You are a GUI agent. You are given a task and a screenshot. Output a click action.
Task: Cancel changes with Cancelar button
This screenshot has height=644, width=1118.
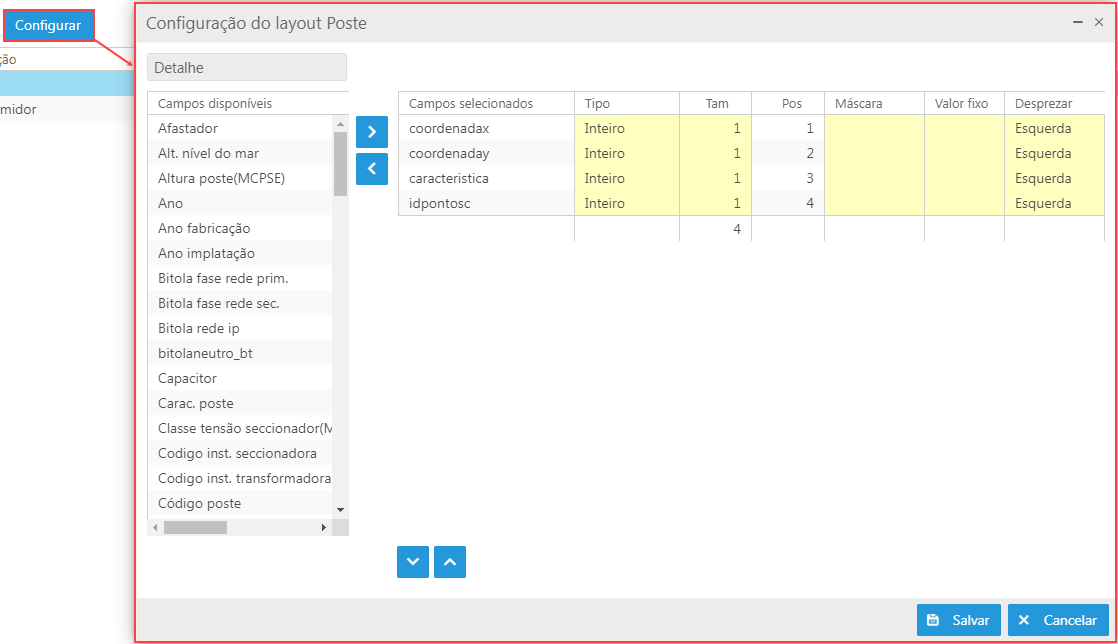click(x=1058, y=620)
